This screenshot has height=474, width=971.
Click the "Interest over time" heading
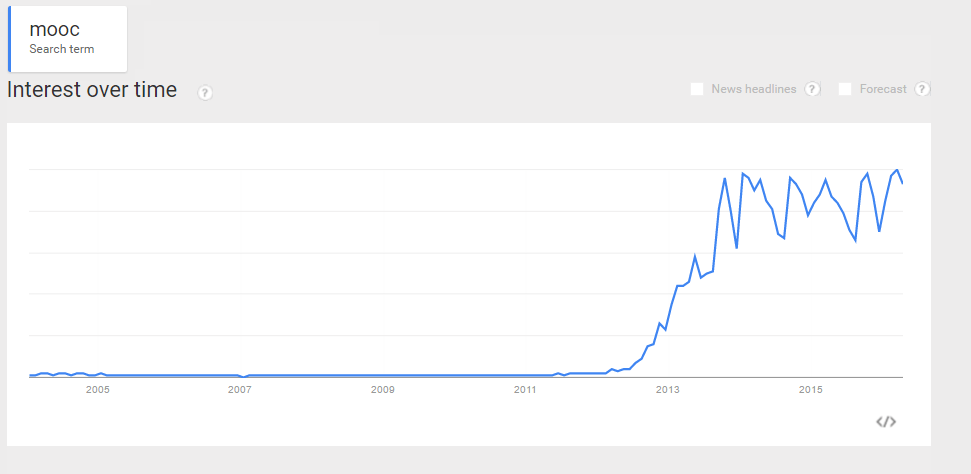coord(92,90)
